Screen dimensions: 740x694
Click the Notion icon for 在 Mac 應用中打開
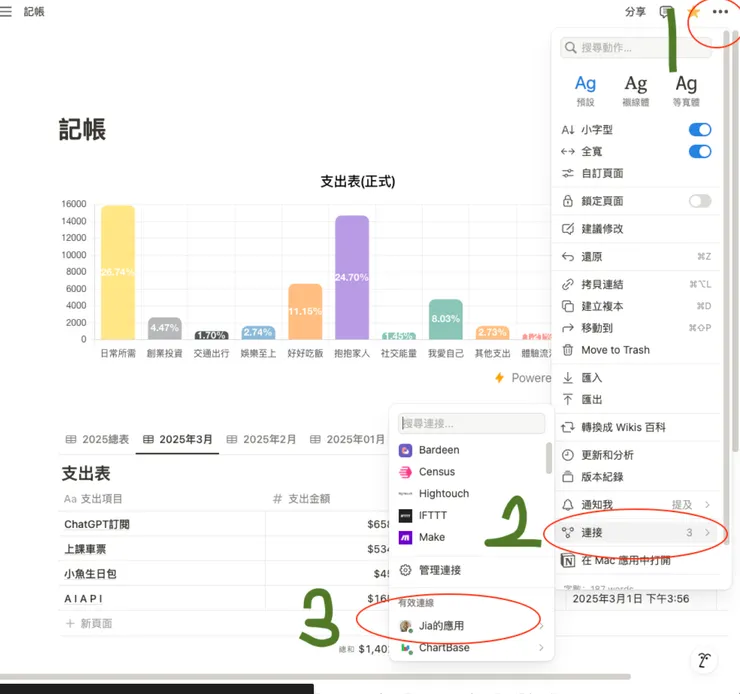568,560
